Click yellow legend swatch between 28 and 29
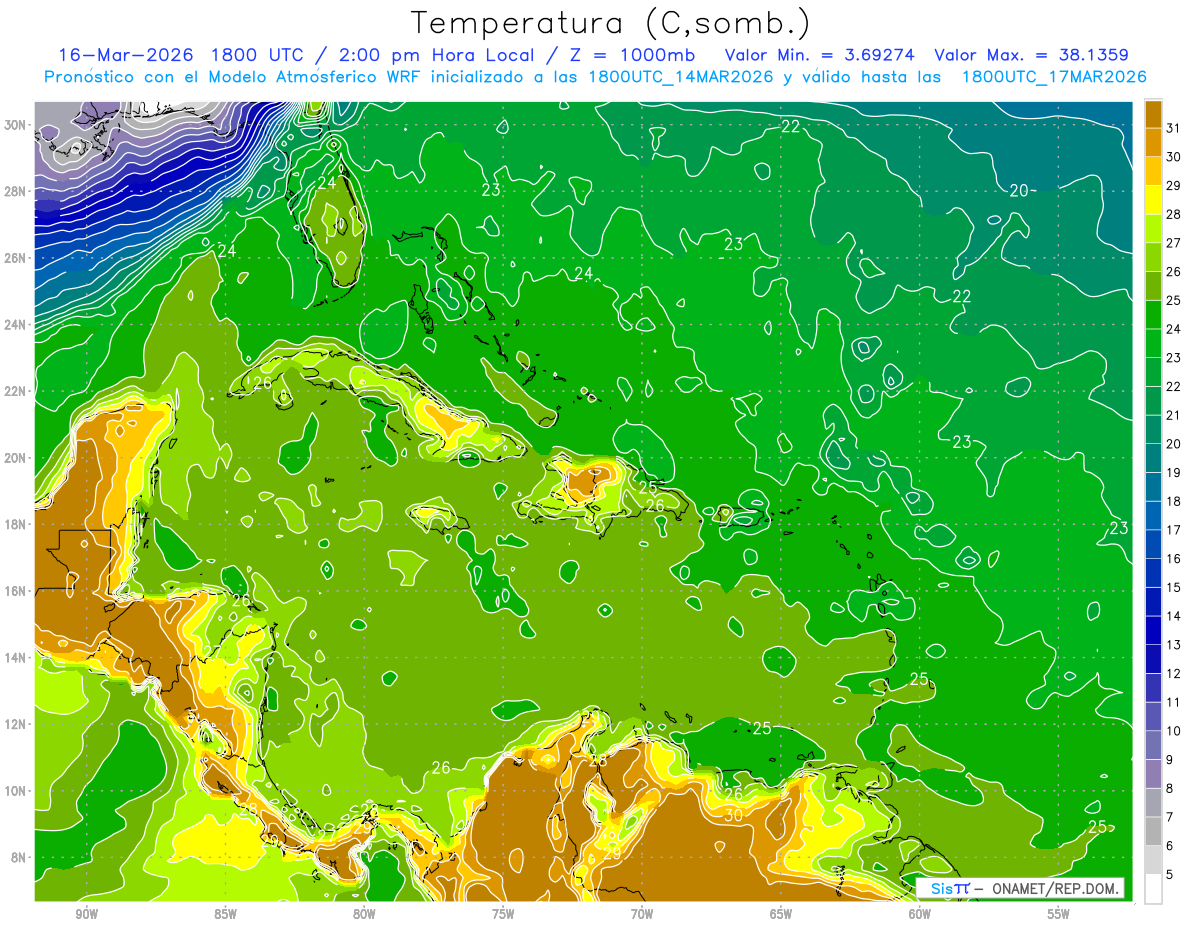Image resolution: width=1200 pixels, height=927 pixels. tap(1153, 200)
